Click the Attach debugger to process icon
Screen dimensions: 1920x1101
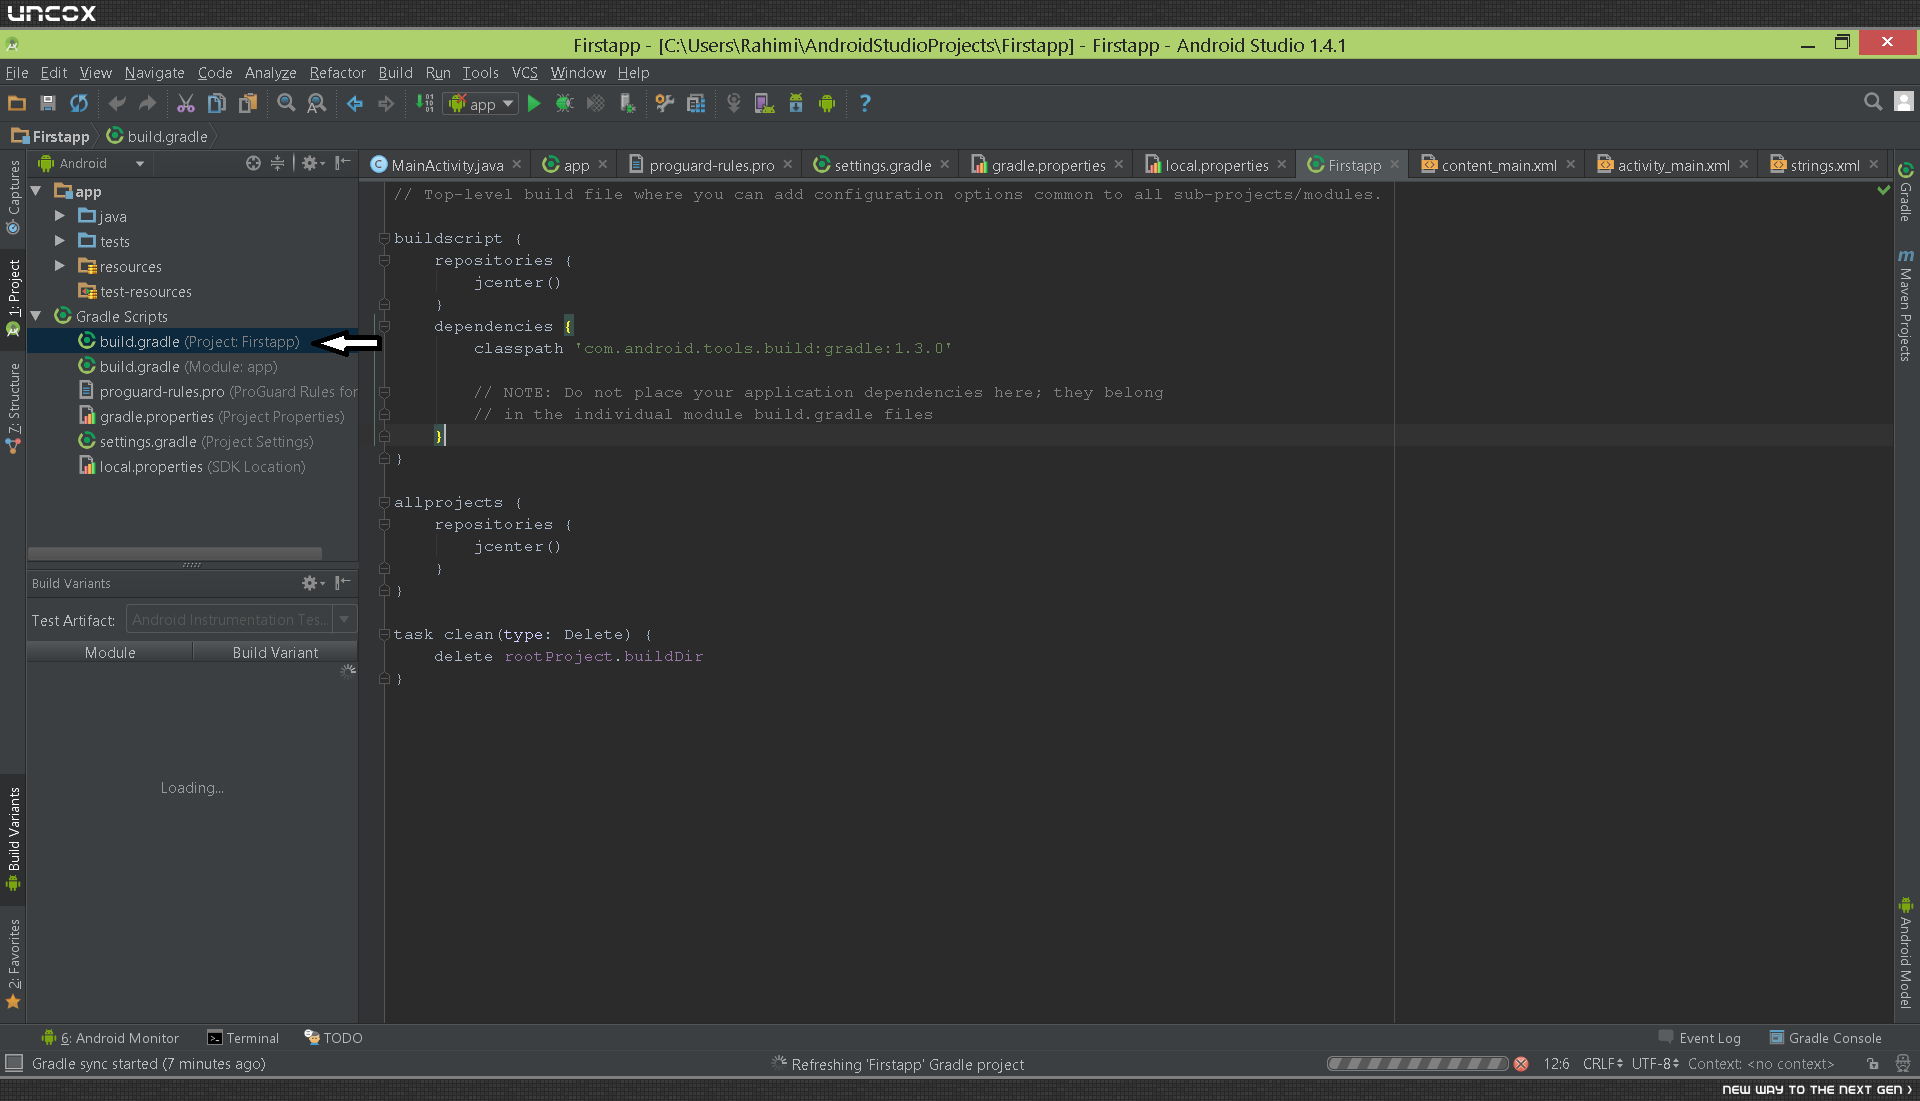pyautogui.click(x=627, y=103)
